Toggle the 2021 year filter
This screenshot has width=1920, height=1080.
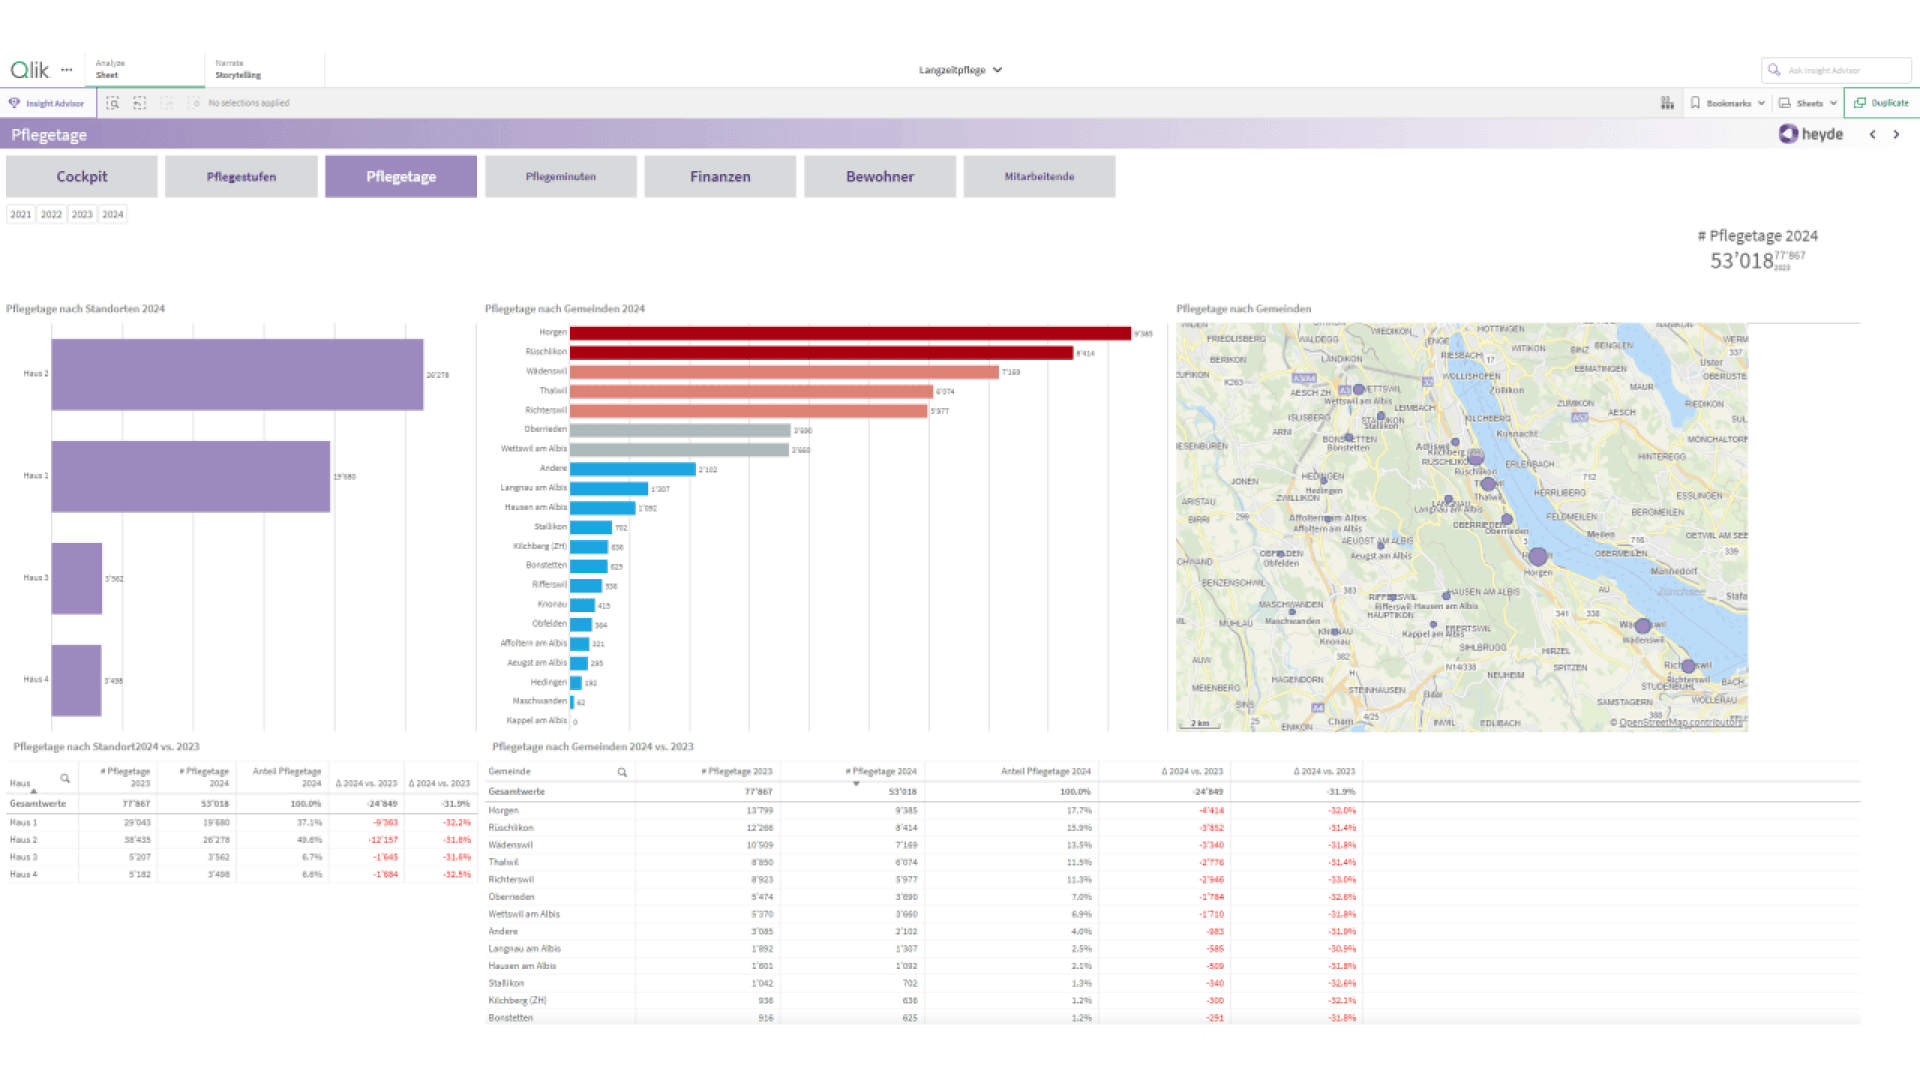(21, 214)
